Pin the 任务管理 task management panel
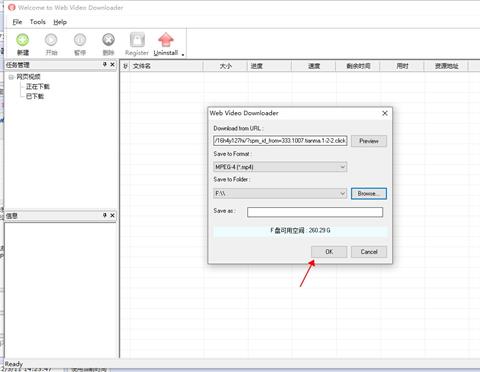 [105, 64]
